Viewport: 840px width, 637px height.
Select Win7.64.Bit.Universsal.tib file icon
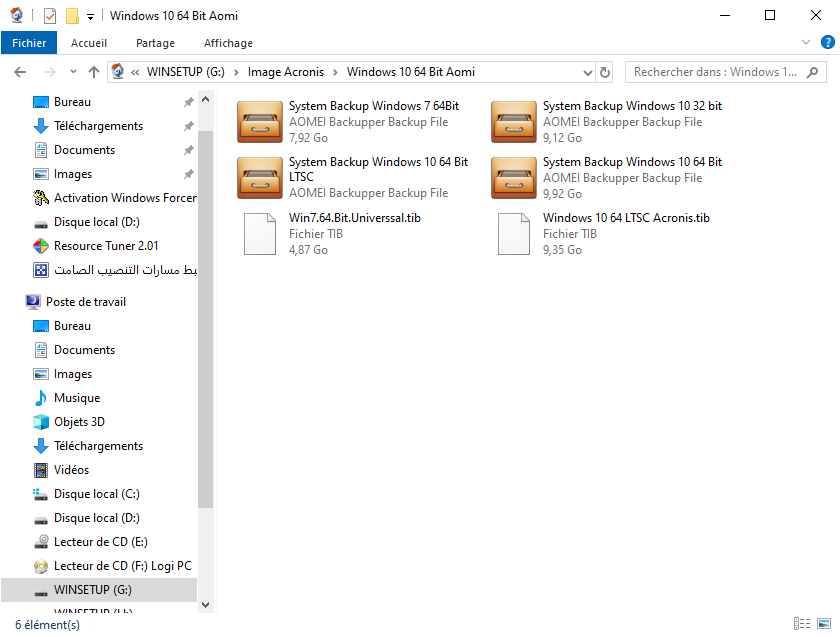(x=260, y=234)
